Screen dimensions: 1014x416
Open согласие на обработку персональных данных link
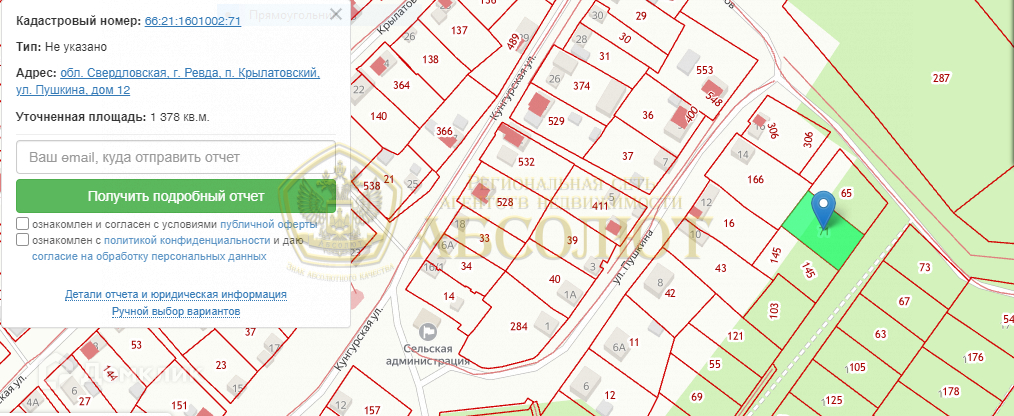149,256
